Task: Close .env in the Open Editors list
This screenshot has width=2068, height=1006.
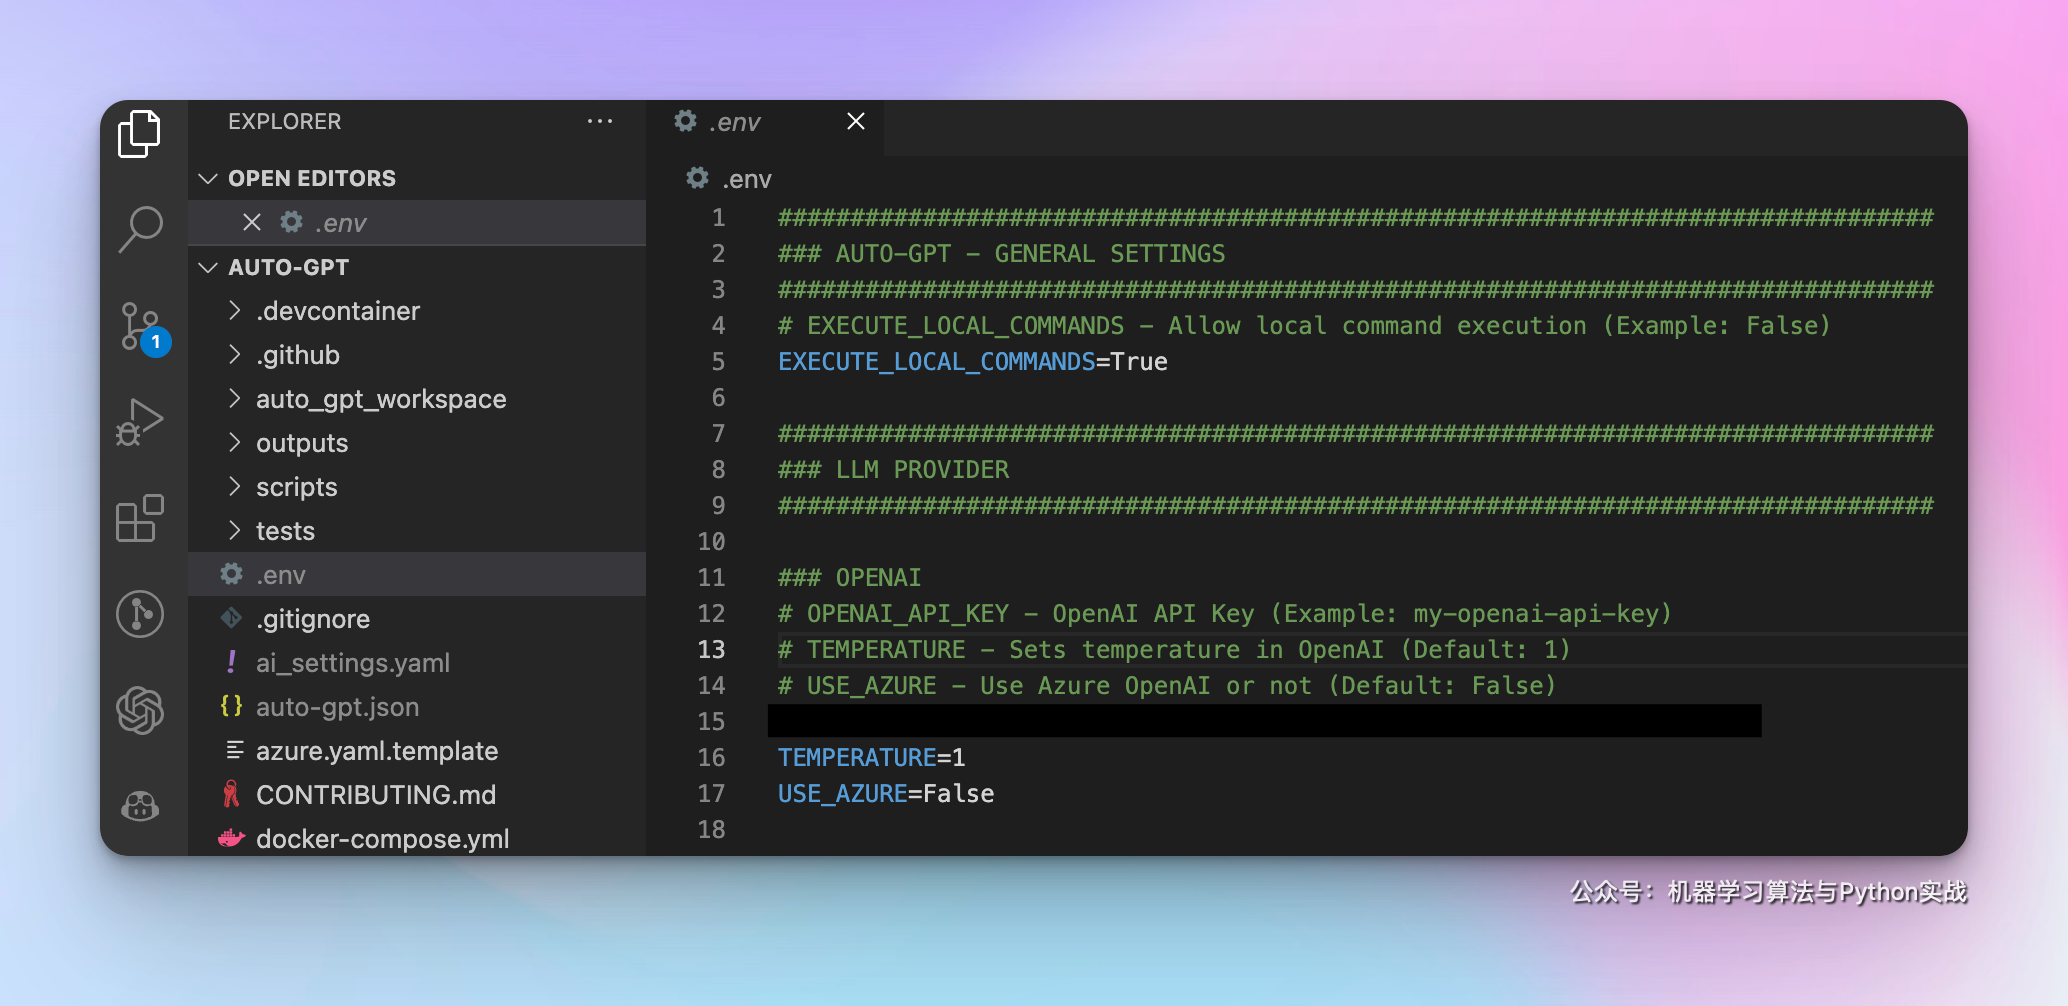Action: point(252,222)
